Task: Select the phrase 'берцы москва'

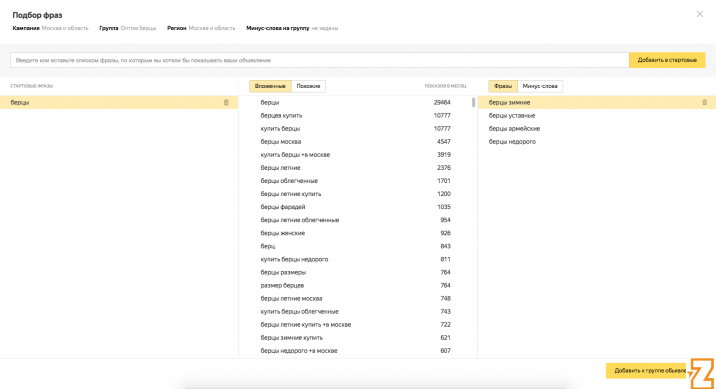Action: click(x=281, y=142)
